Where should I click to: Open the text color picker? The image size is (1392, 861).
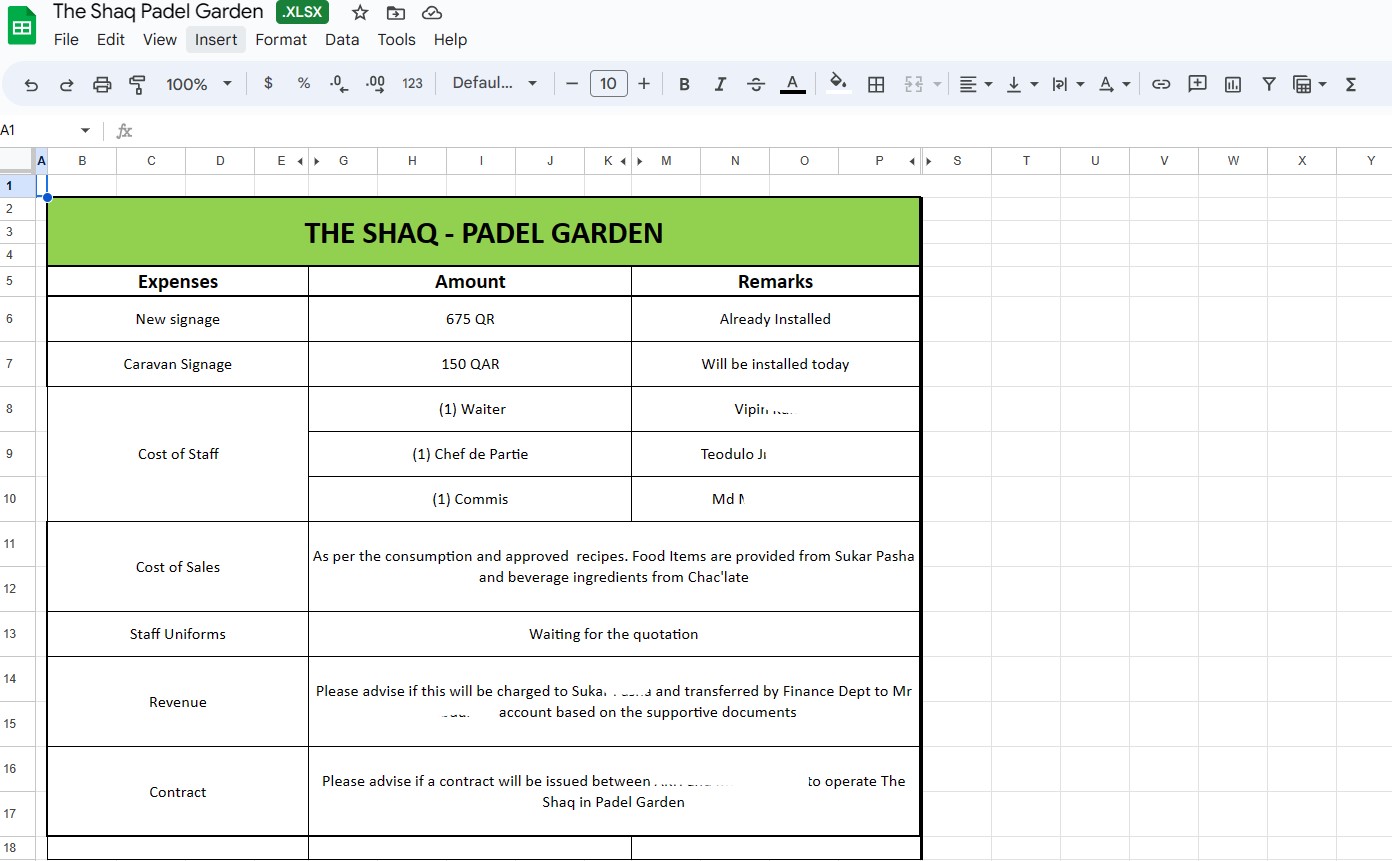click(792, 84)
